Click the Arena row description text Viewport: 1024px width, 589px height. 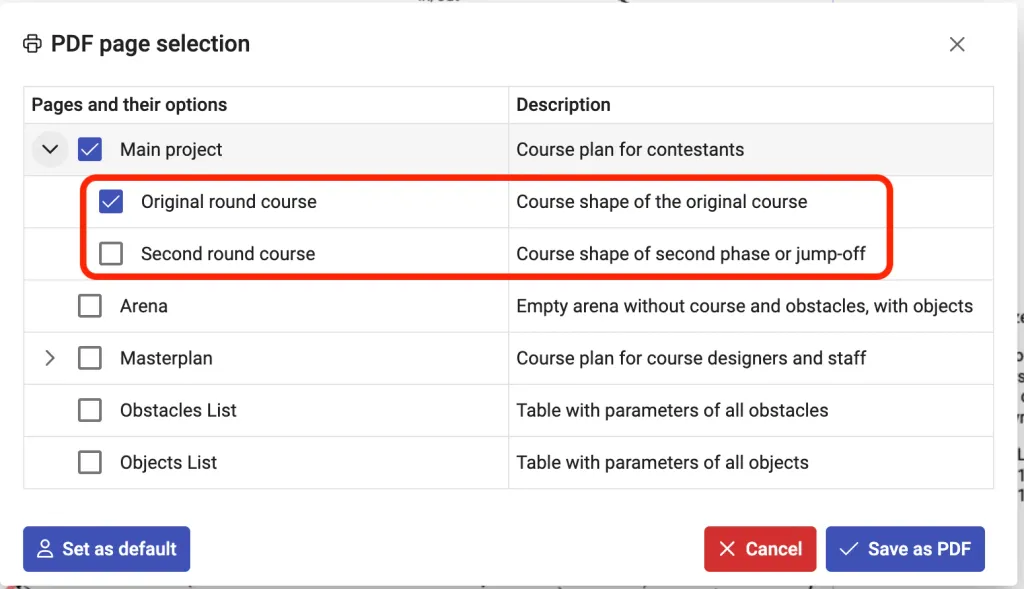click(744, 306)
